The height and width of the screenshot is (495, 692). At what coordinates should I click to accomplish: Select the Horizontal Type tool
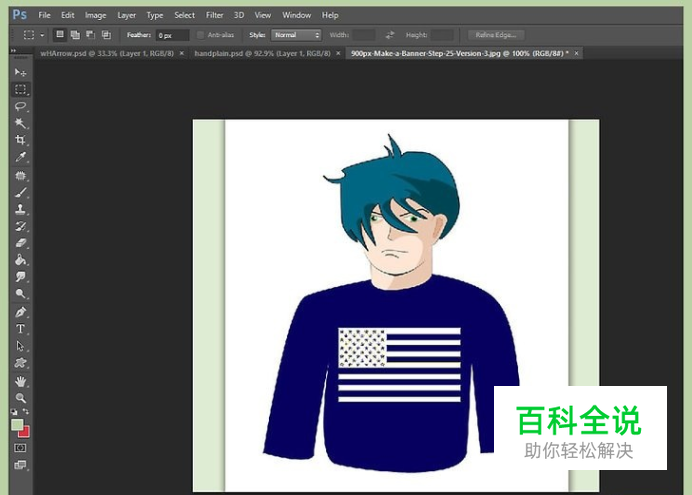tap(20, 329)
